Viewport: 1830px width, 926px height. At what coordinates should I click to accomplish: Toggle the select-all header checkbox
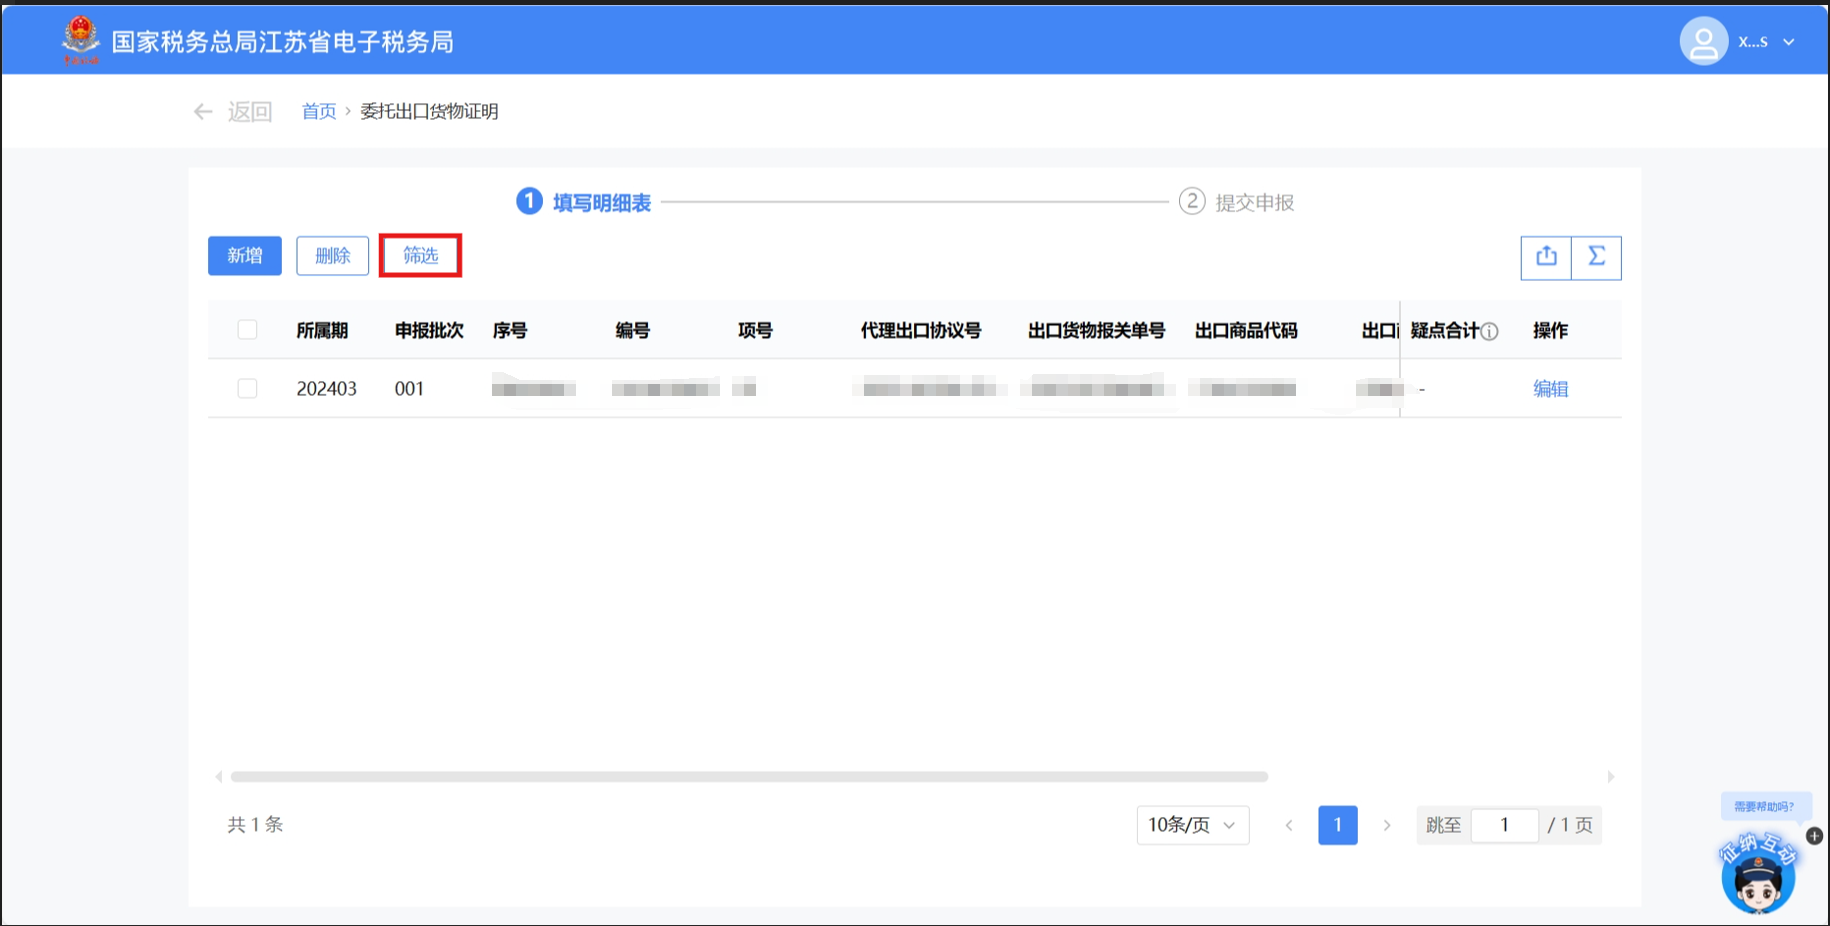[247, 330]
